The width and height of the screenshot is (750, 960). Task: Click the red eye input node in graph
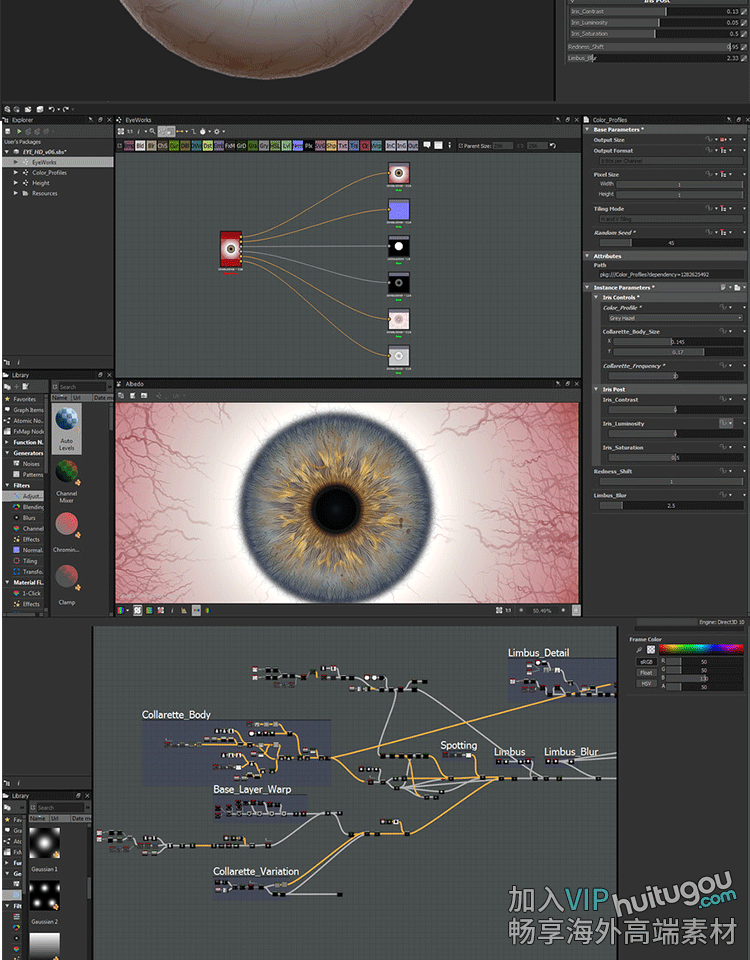[231, 249]
